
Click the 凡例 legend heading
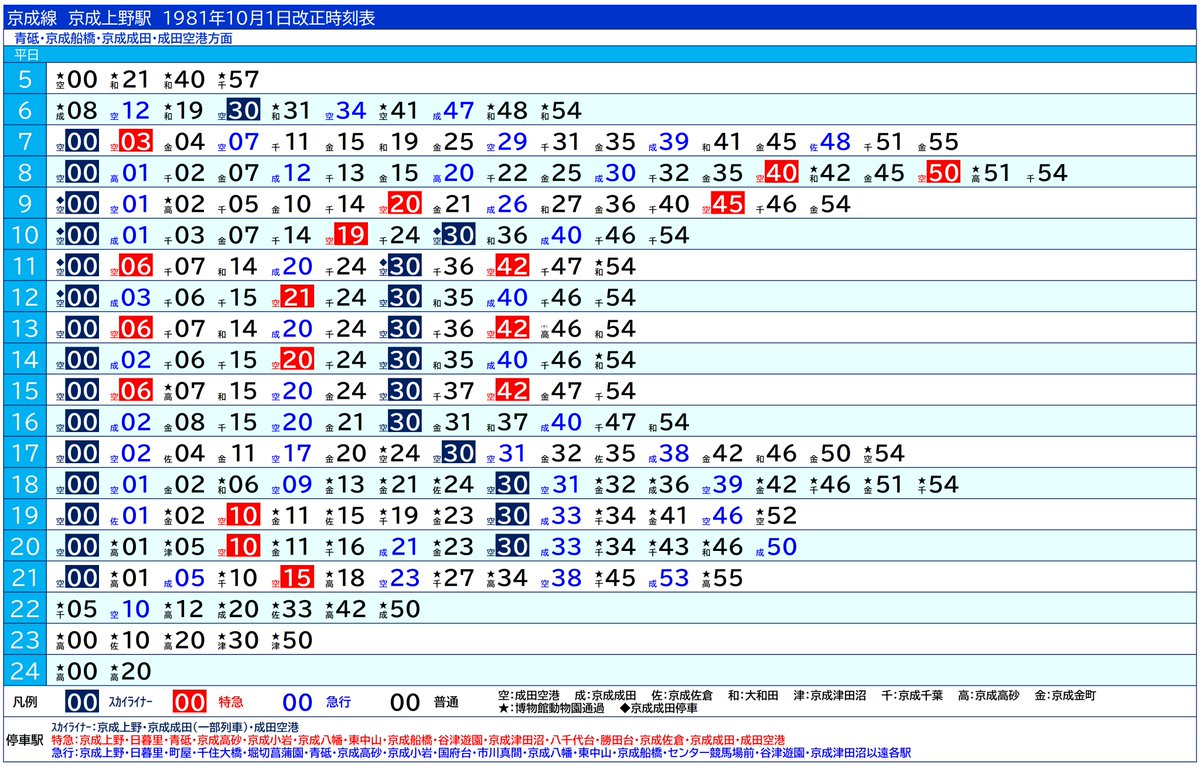tap(25, 703)
